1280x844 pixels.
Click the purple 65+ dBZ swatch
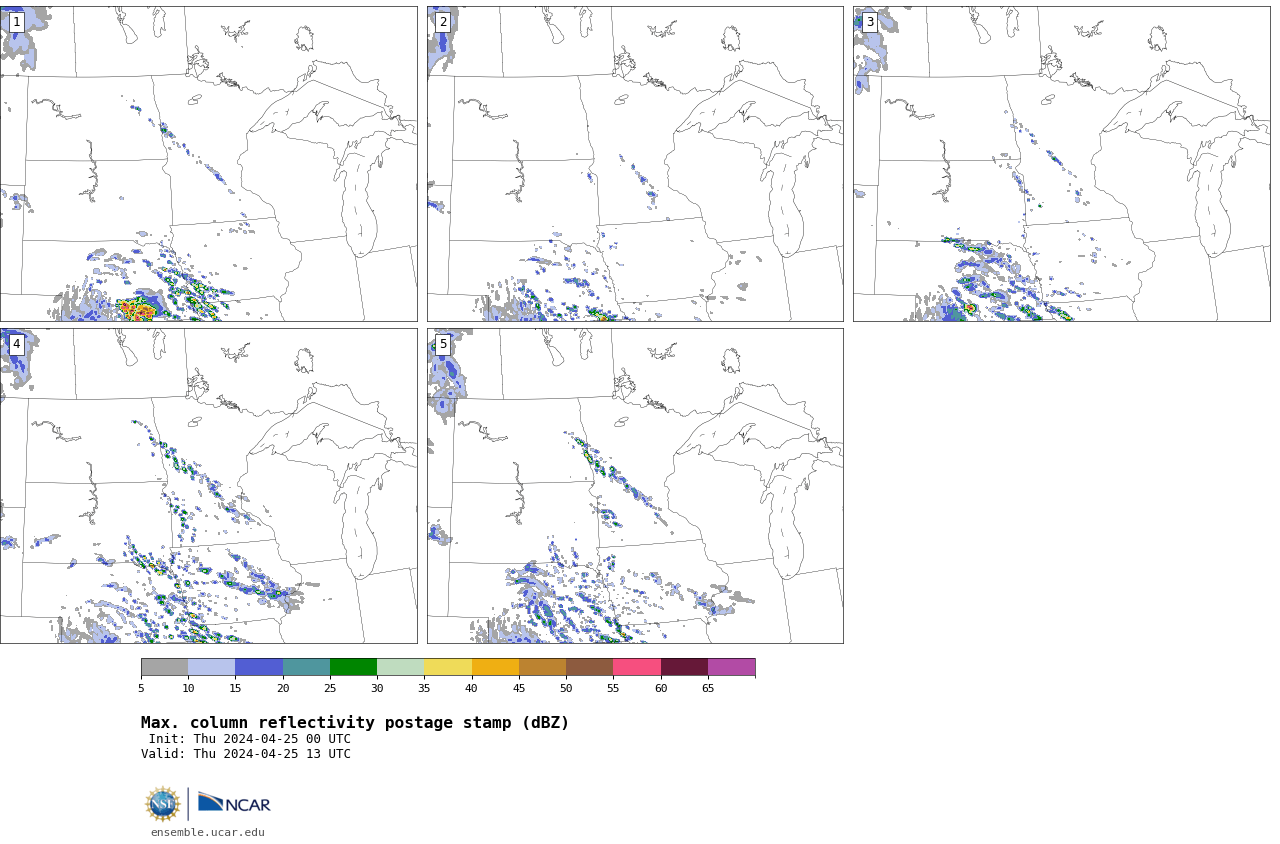731,667
